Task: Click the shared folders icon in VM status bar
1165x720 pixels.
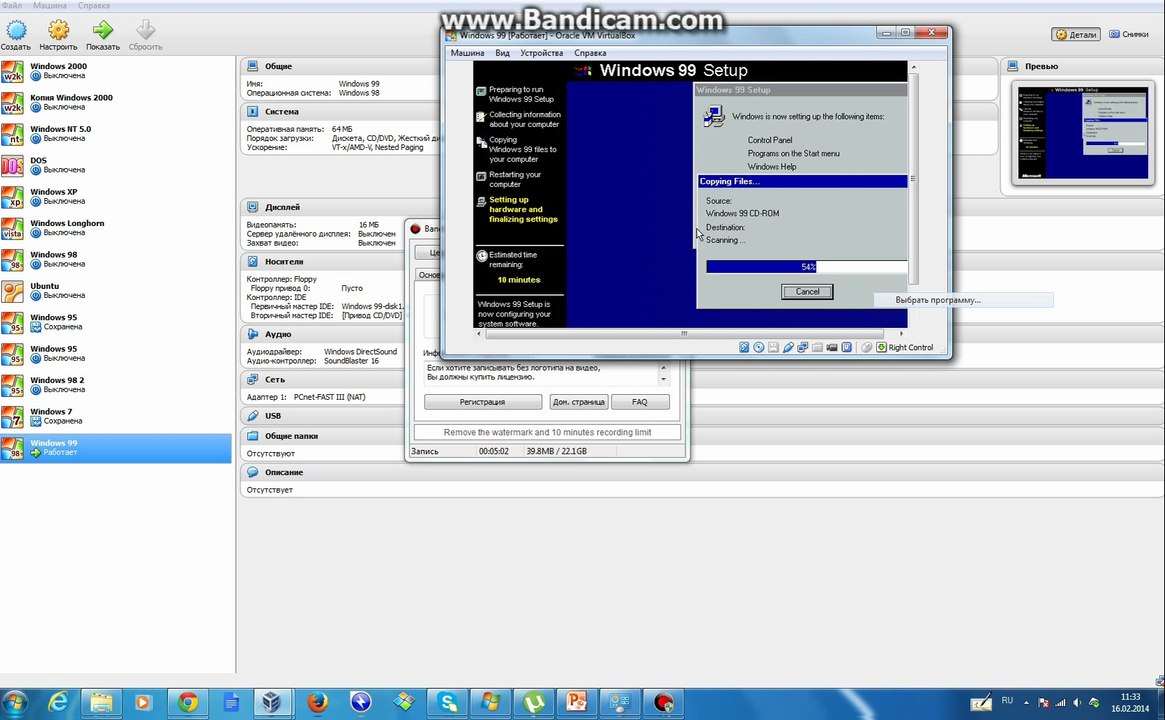Action: tap(817, 347)
